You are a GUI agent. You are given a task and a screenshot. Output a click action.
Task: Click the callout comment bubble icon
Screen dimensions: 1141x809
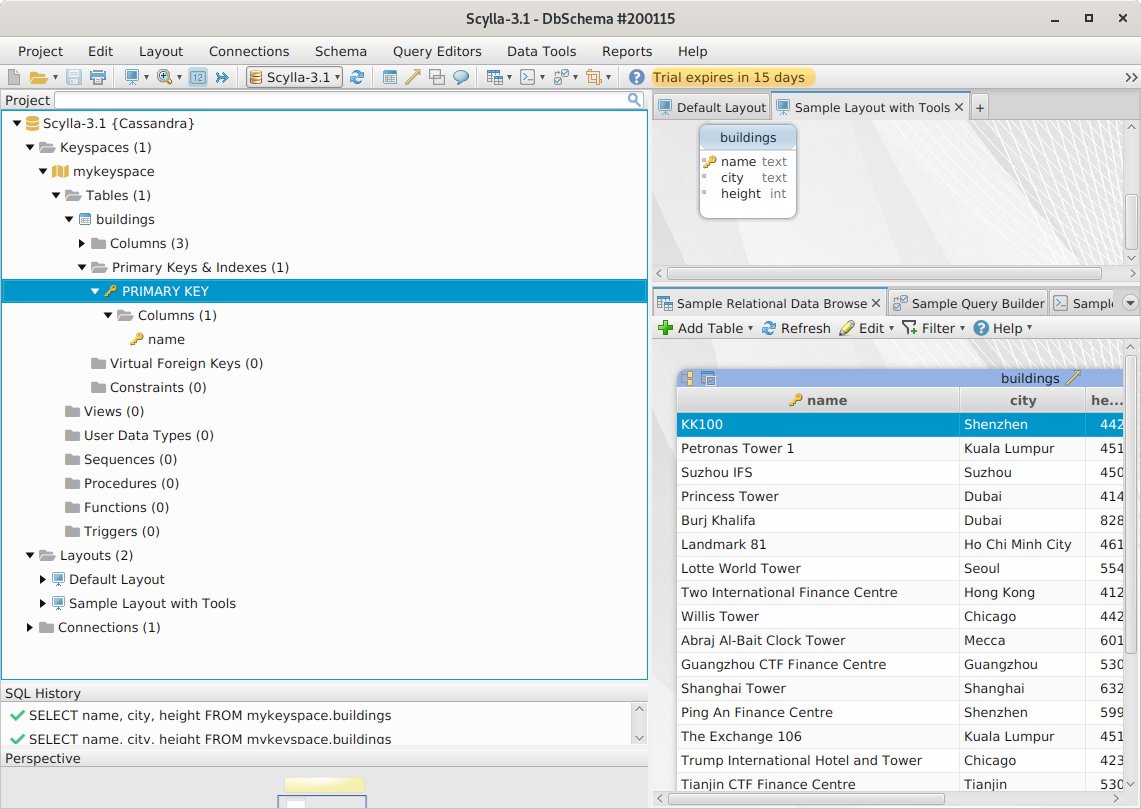[x=461, y=77]
